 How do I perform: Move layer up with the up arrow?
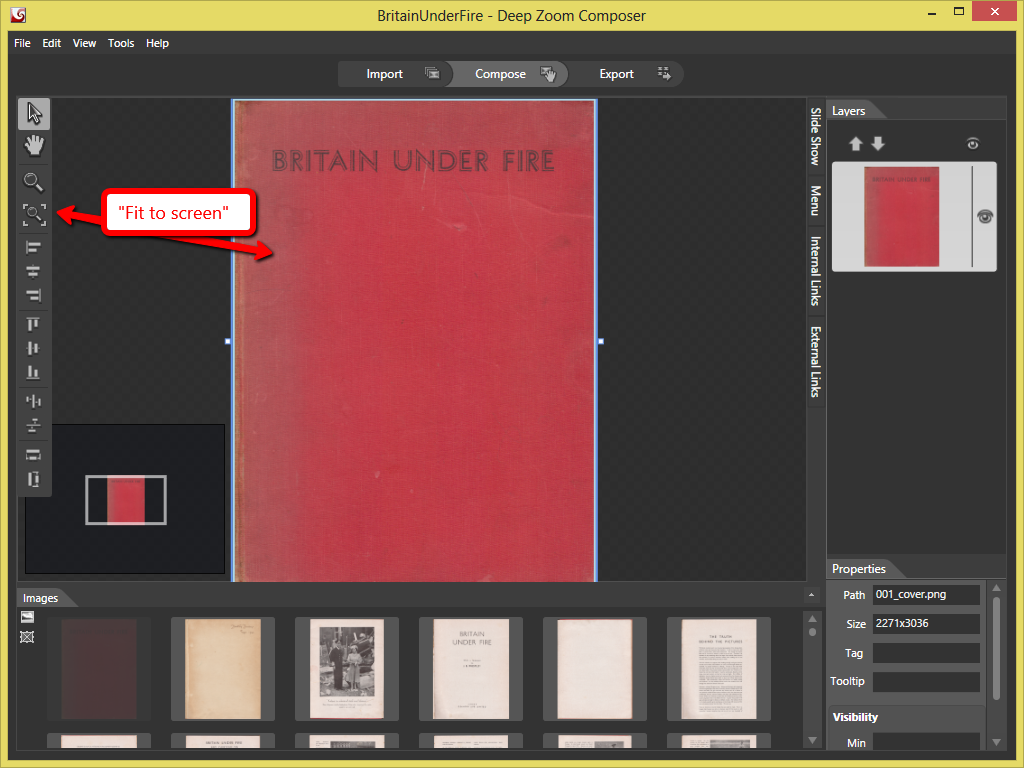coord(856,144)
